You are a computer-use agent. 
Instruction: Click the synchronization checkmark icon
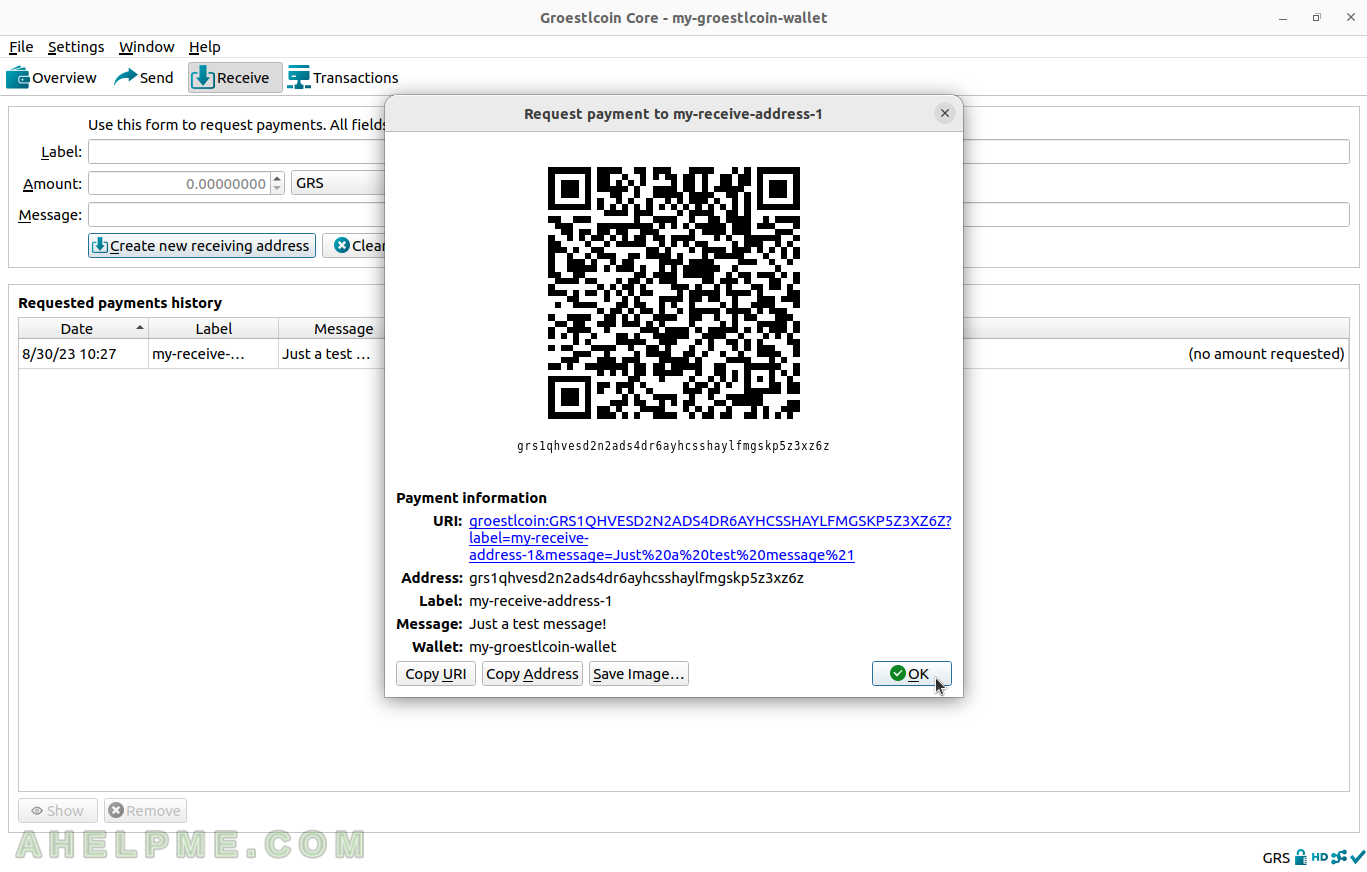click(1357, 857)
